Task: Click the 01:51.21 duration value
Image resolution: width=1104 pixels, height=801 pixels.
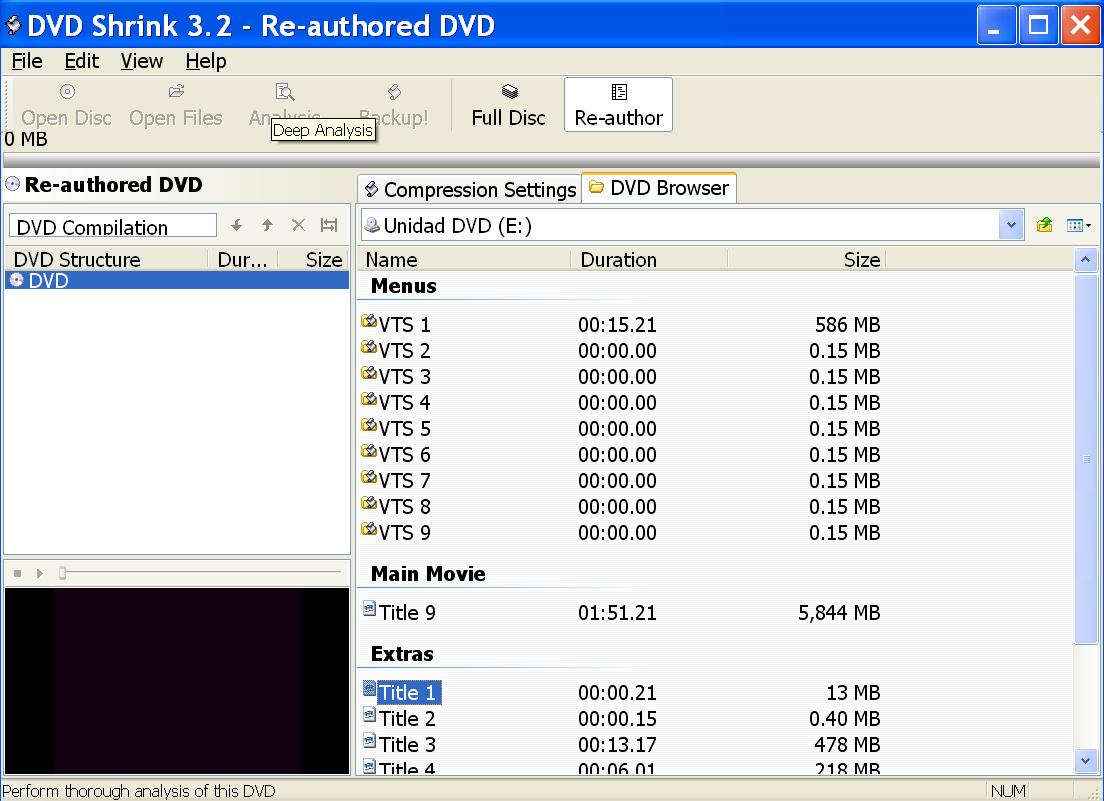Action: [617, 612]
